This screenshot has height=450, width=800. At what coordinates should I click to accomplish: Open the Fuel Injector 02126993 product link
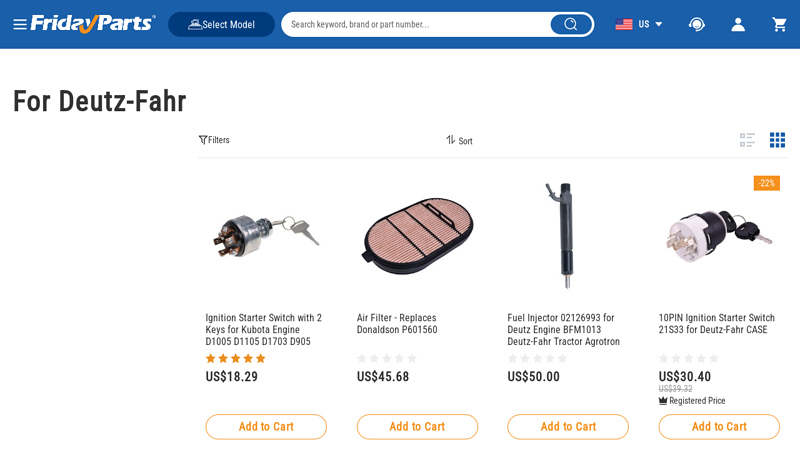[566, 329]
